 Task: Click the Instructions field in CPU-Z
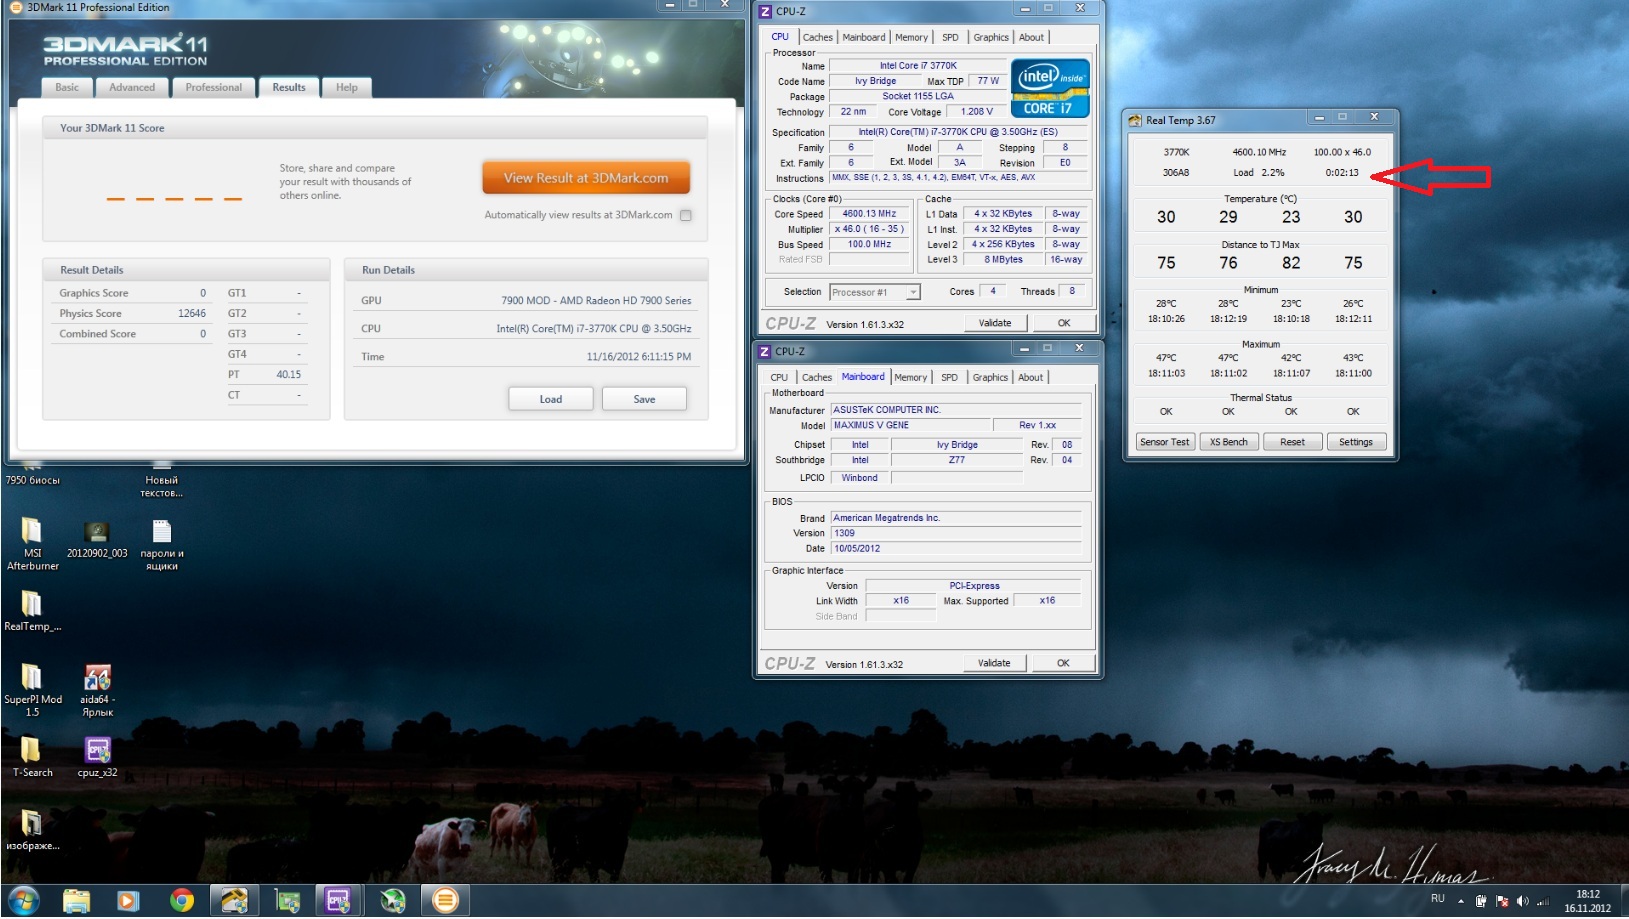[x=958, y=178]
